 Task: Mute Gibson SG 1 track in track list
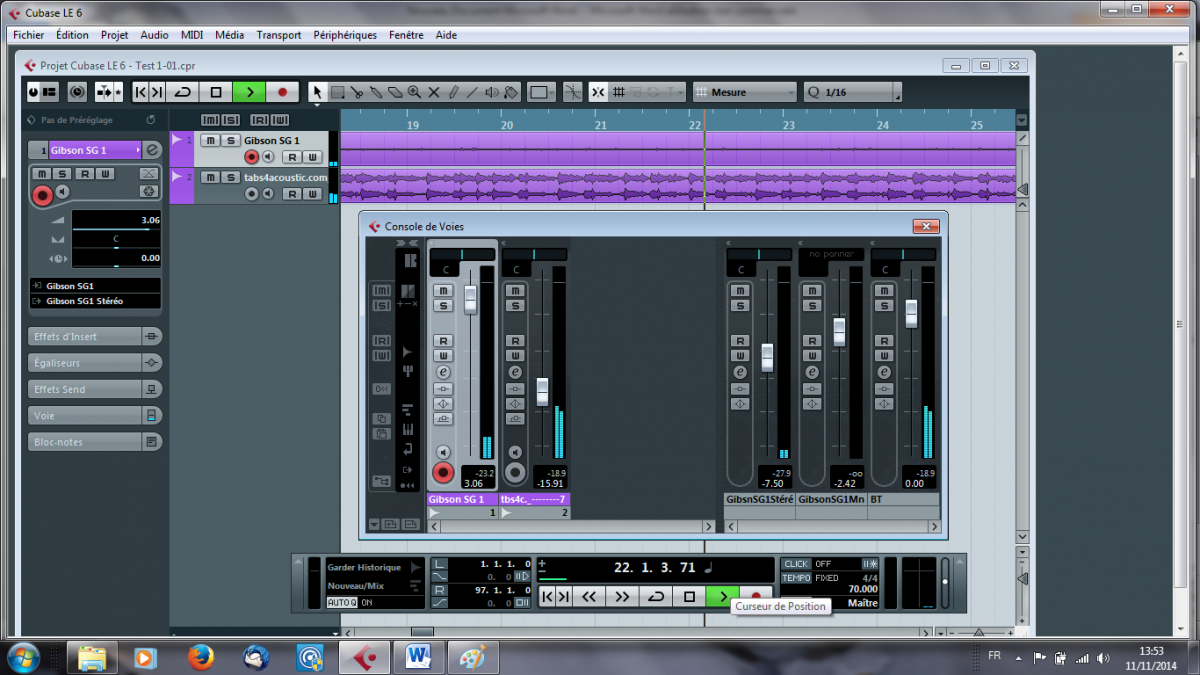(211, 141)
